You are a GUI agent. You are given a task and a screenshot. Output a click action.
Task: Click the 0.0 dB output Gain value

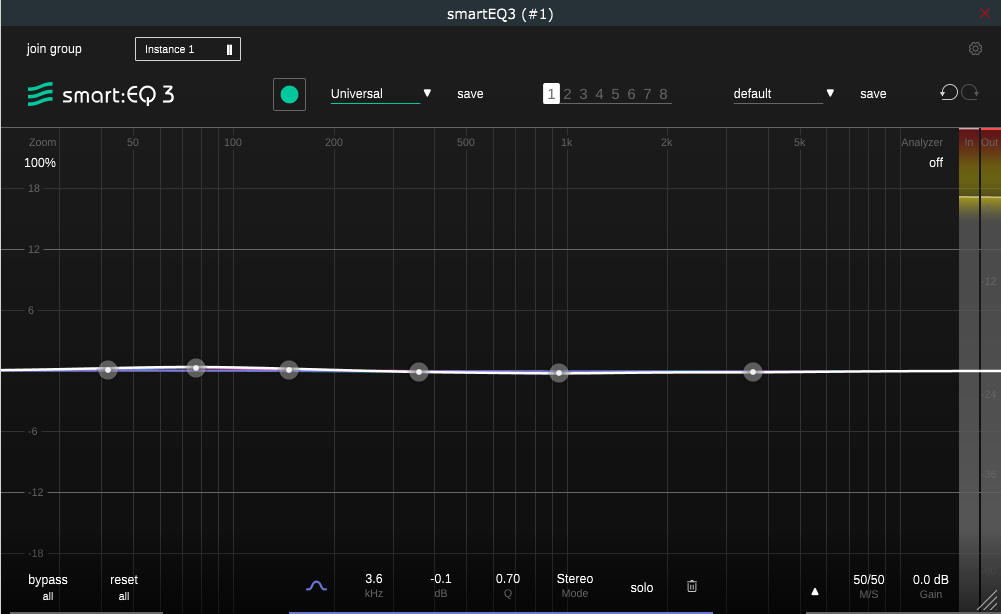(x=930, y=580)
